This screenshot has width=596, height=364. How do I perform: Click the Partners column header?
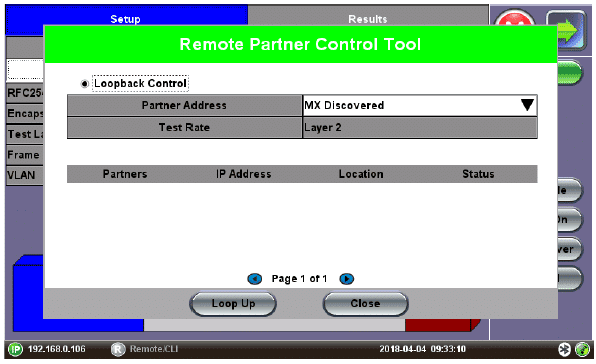point(125,174)
